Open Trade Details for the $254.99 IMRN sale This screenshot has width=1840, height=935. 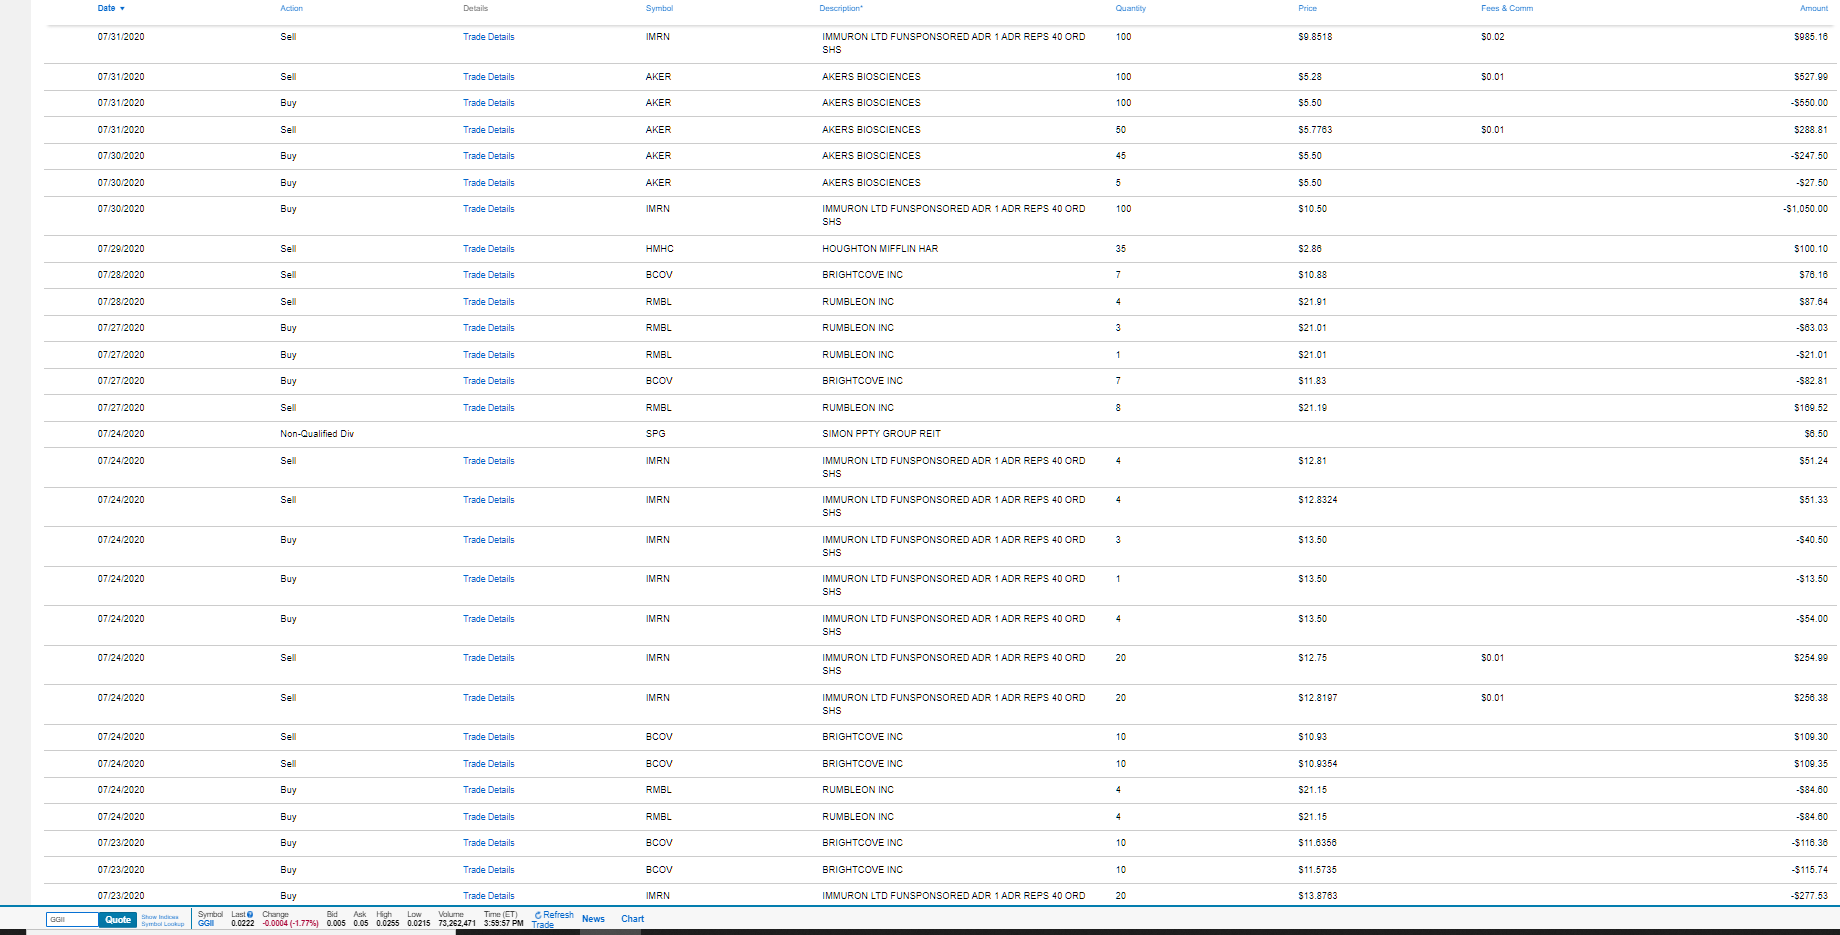click(488, 658)
